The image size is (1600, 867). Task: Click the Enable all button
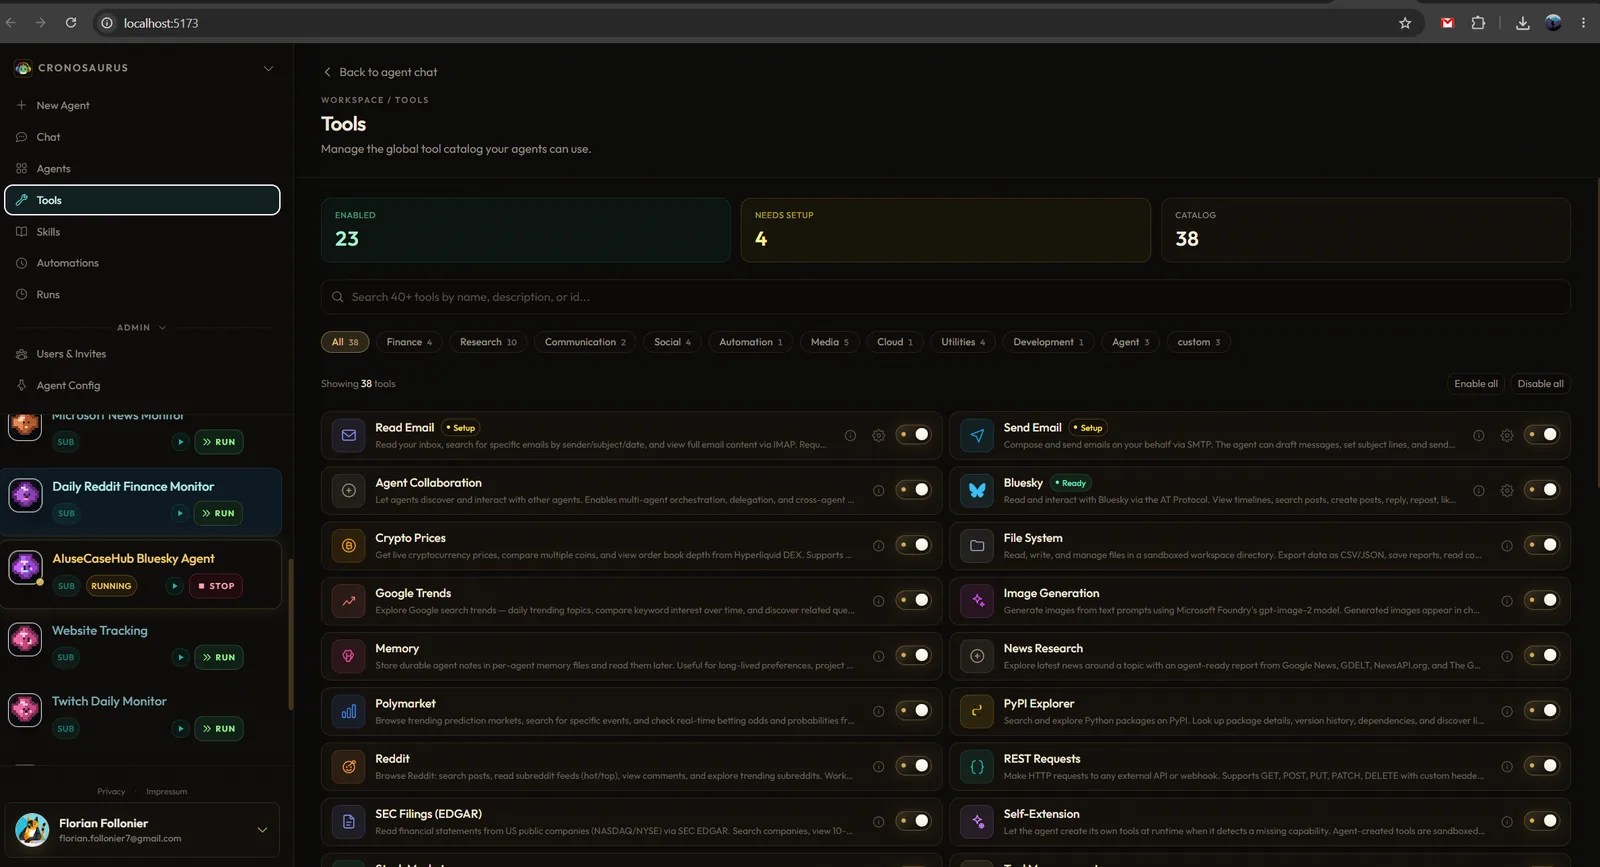coord(1476,384)
